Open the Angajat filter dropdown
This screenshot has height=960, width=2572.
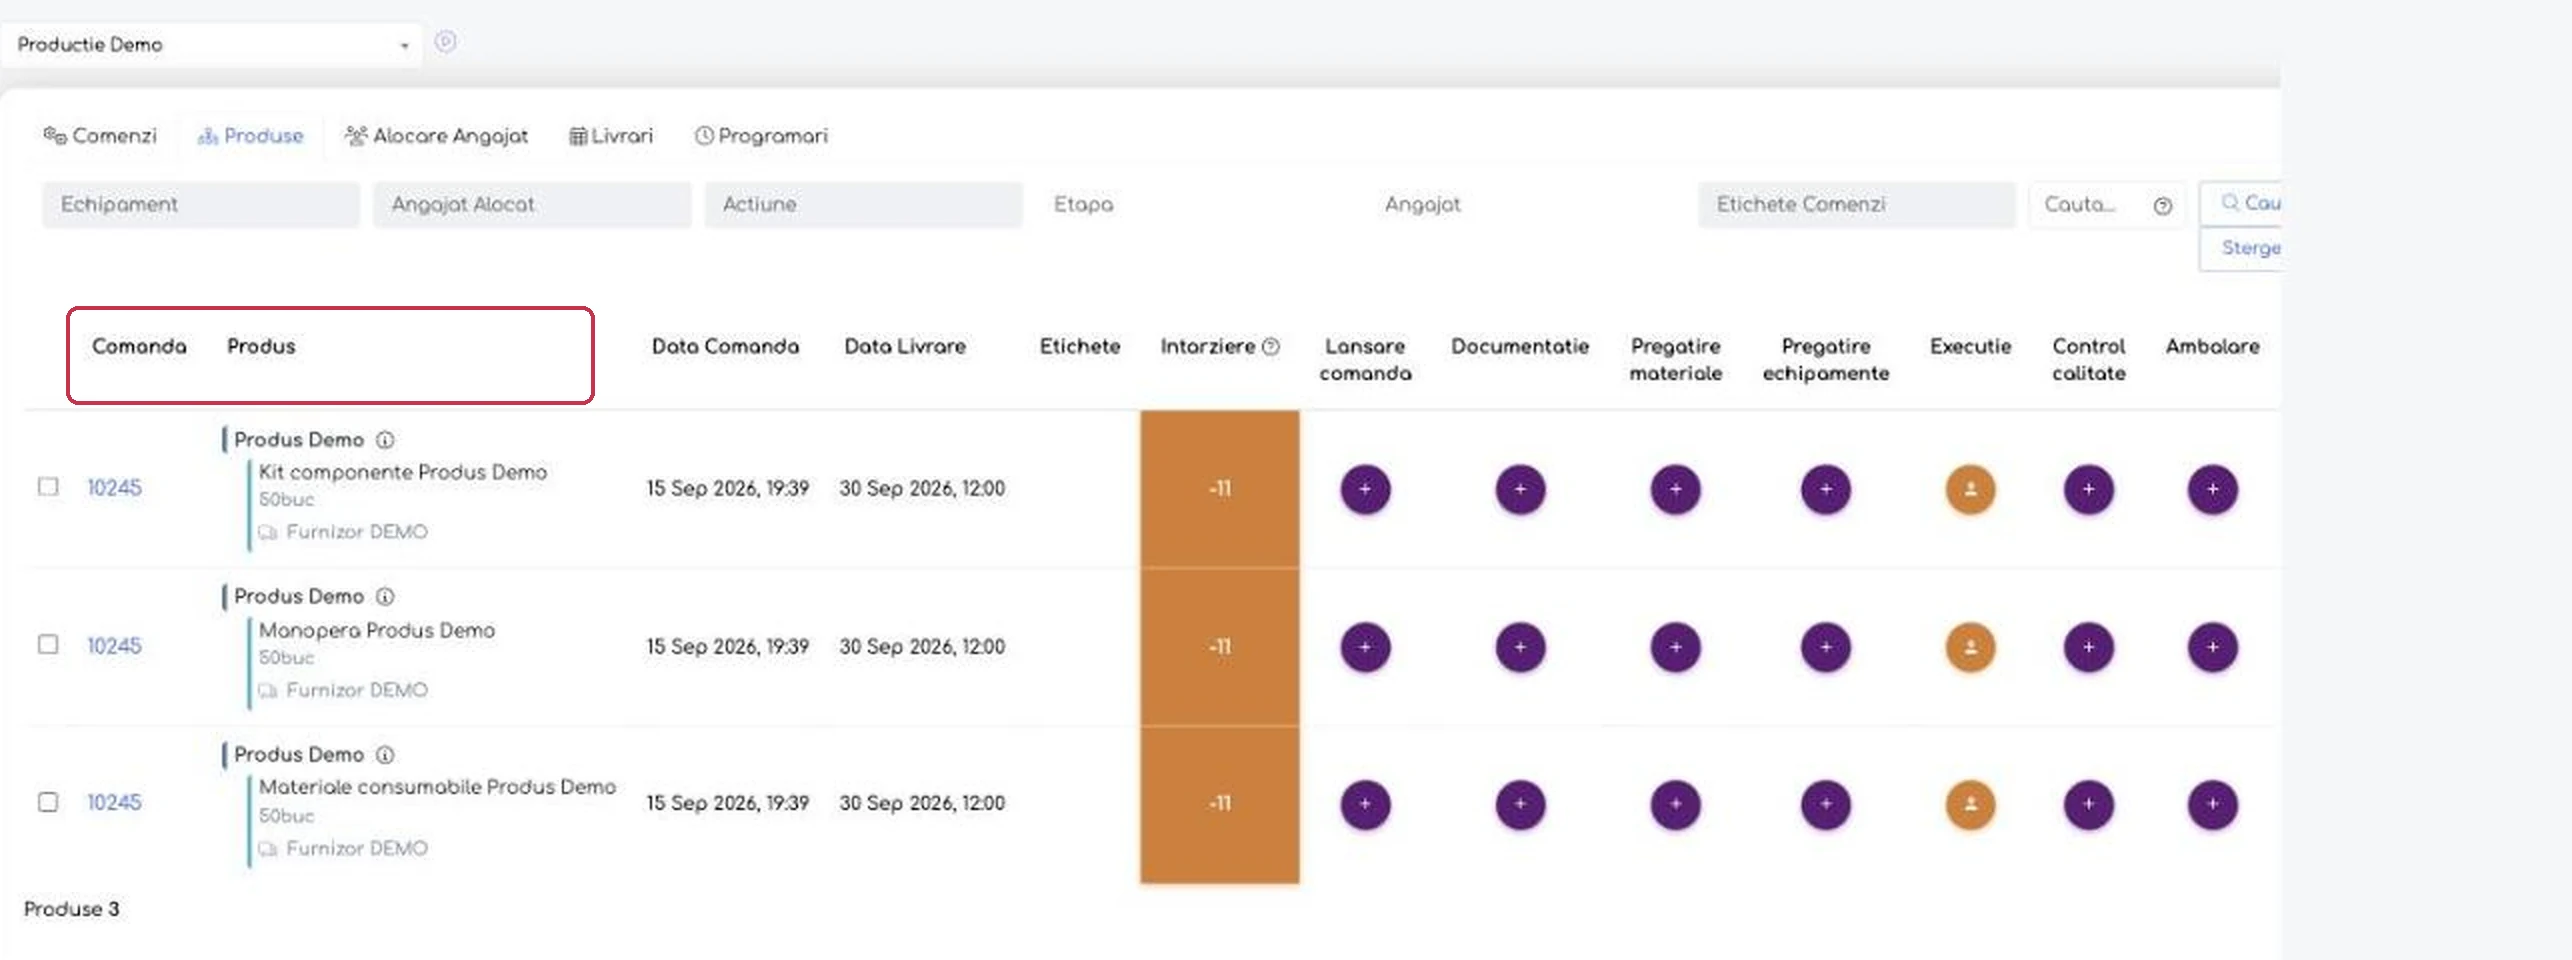1525,205
